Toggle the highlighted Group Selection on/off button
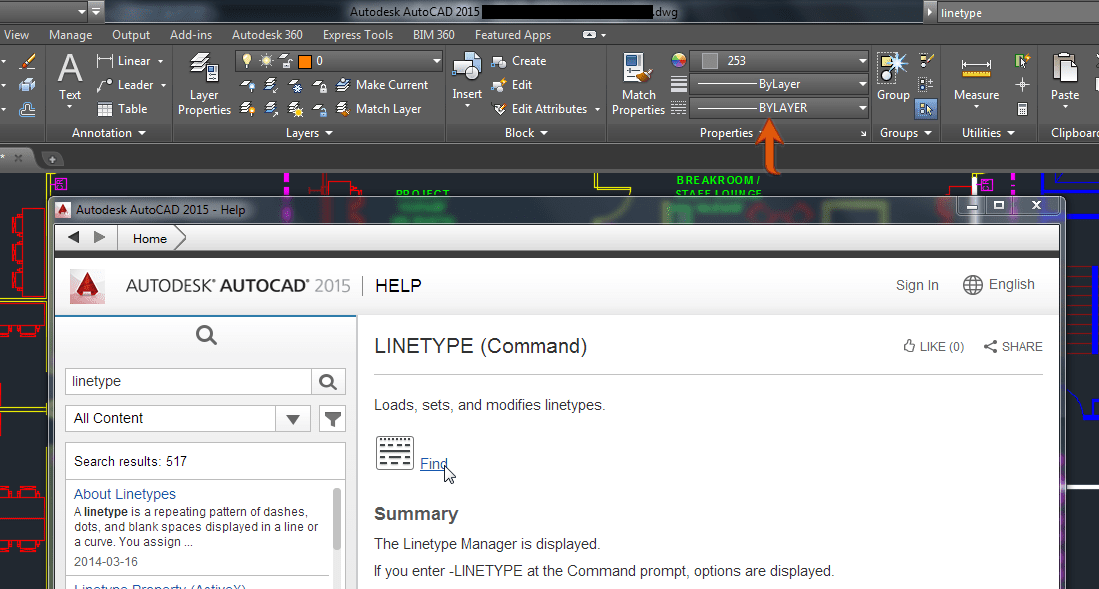Viewport: 1099px width, 589px height. 926,109
